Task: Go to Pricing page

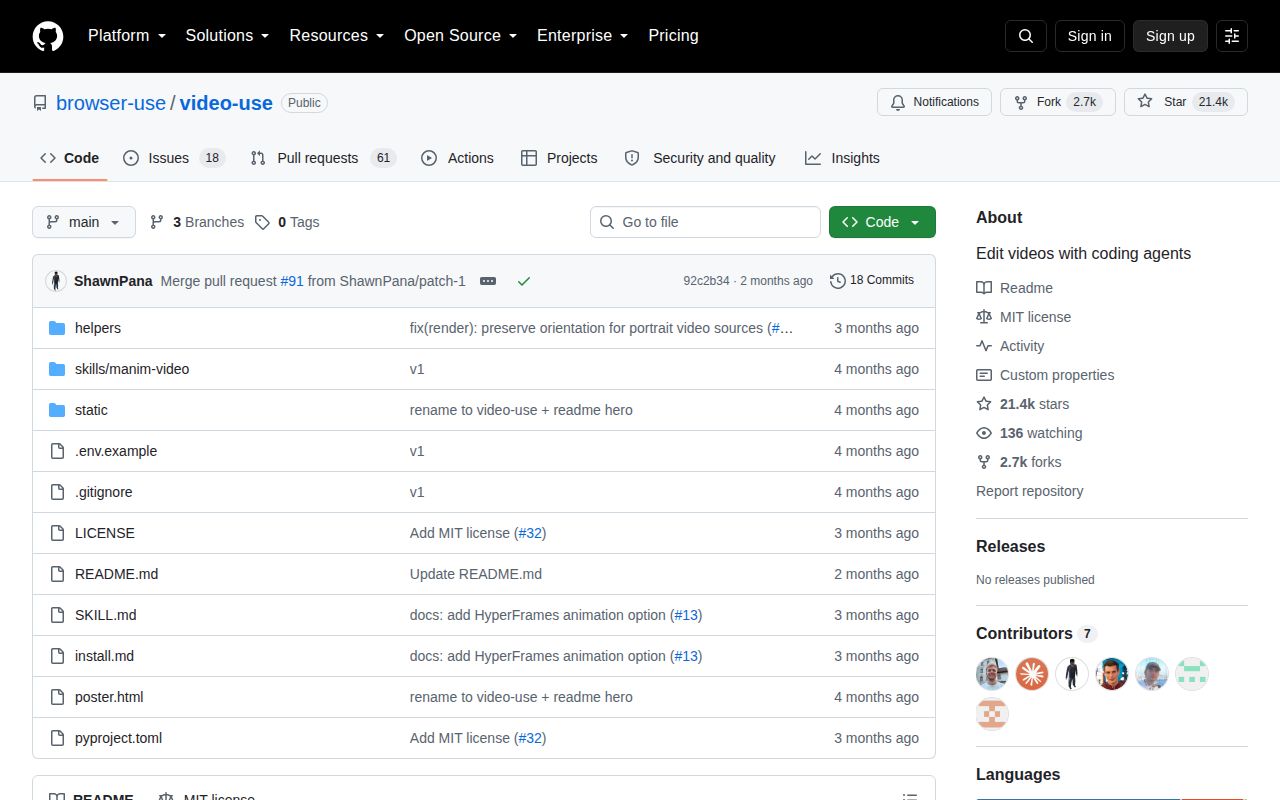Action: pos(673,36)
